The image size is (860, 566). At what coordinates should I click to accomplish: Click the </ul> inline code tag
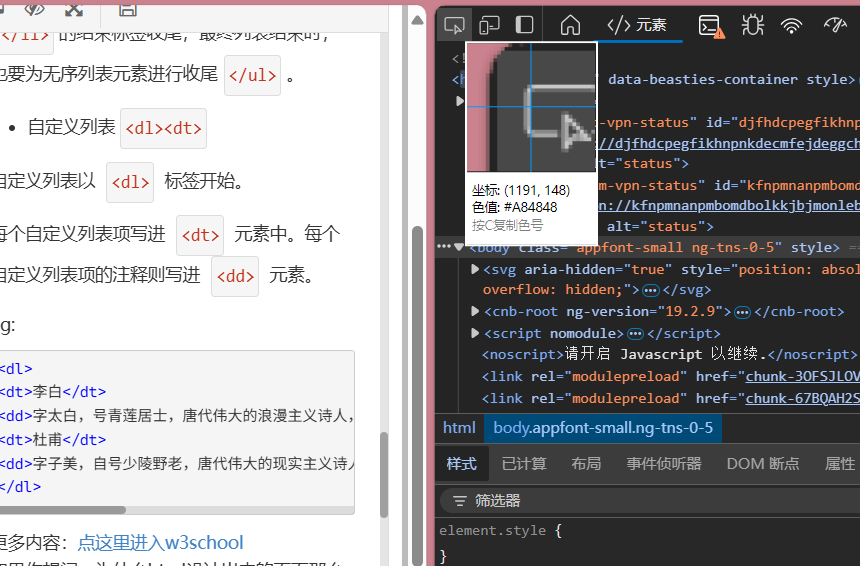(252, 75)
